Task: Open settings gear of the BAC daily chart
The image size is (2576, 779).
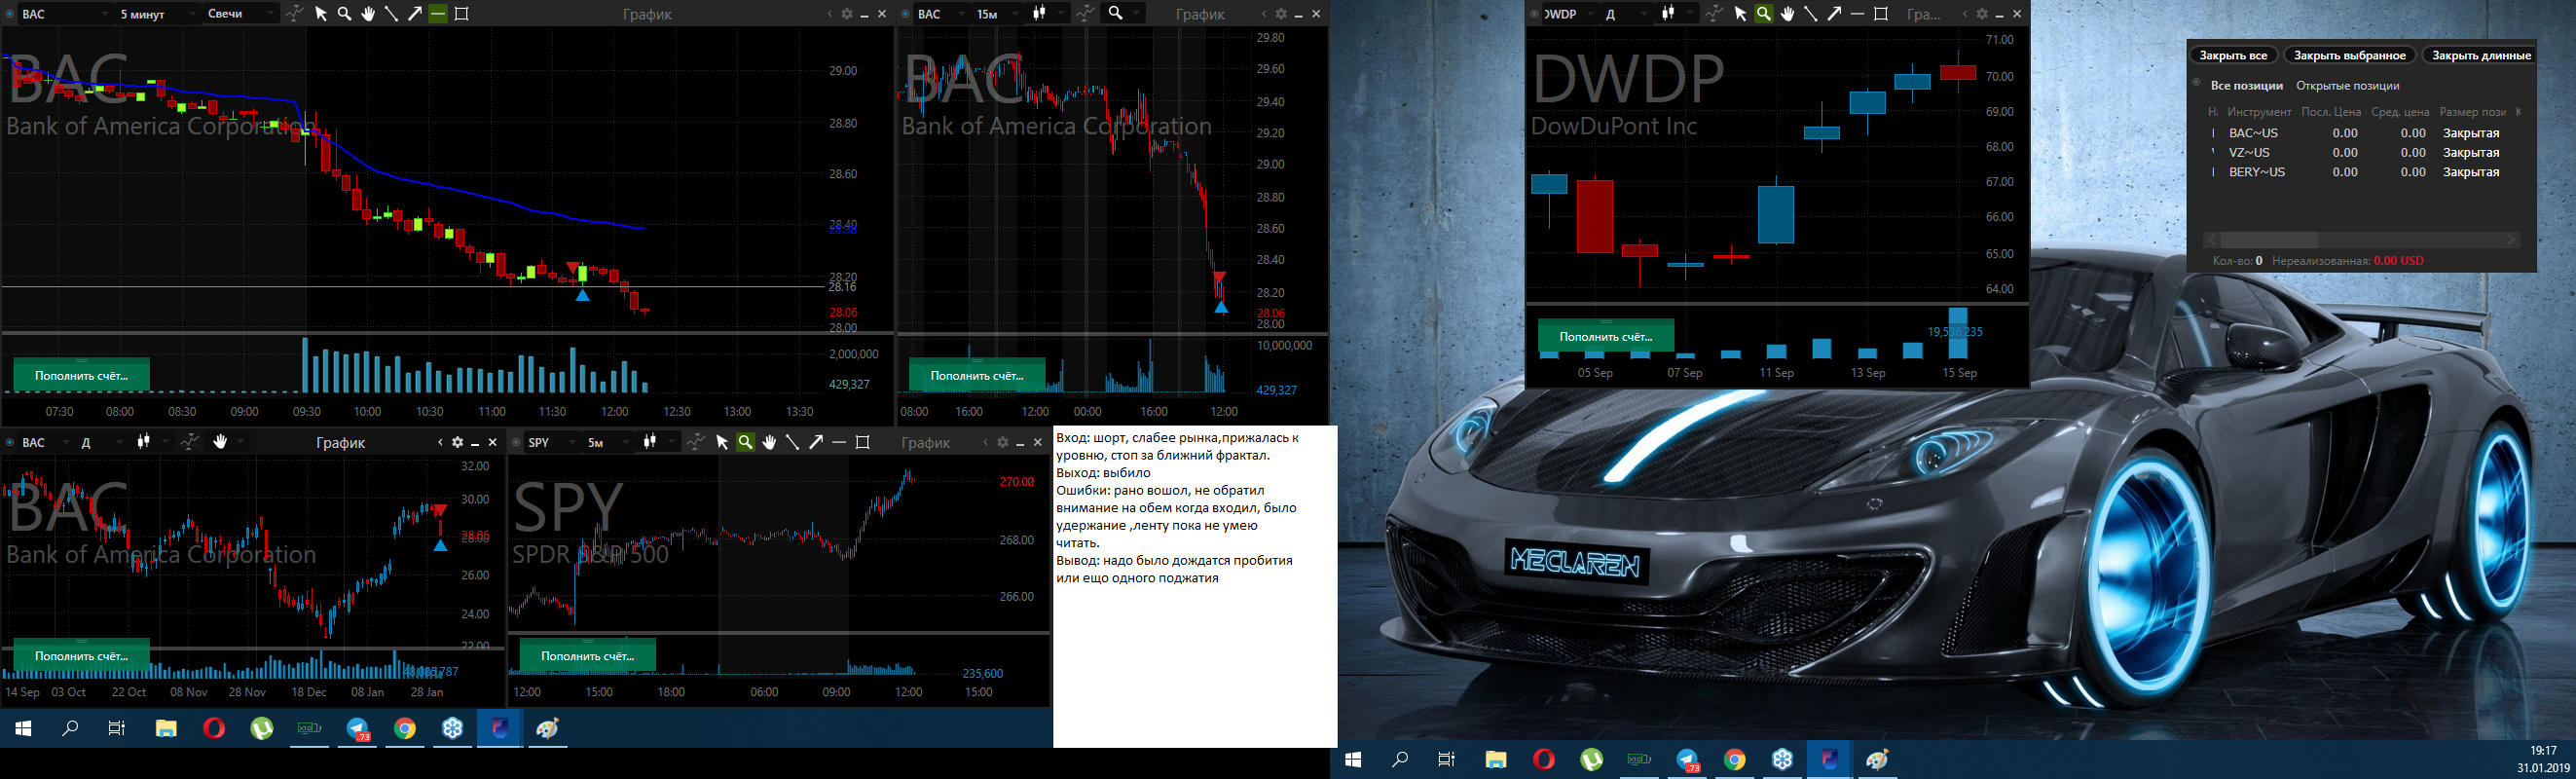Action: (x=457, y=442)
